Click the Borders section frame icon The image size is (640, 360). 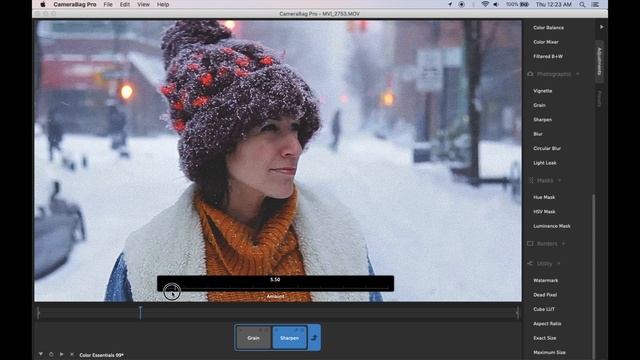tap(530, 243)
